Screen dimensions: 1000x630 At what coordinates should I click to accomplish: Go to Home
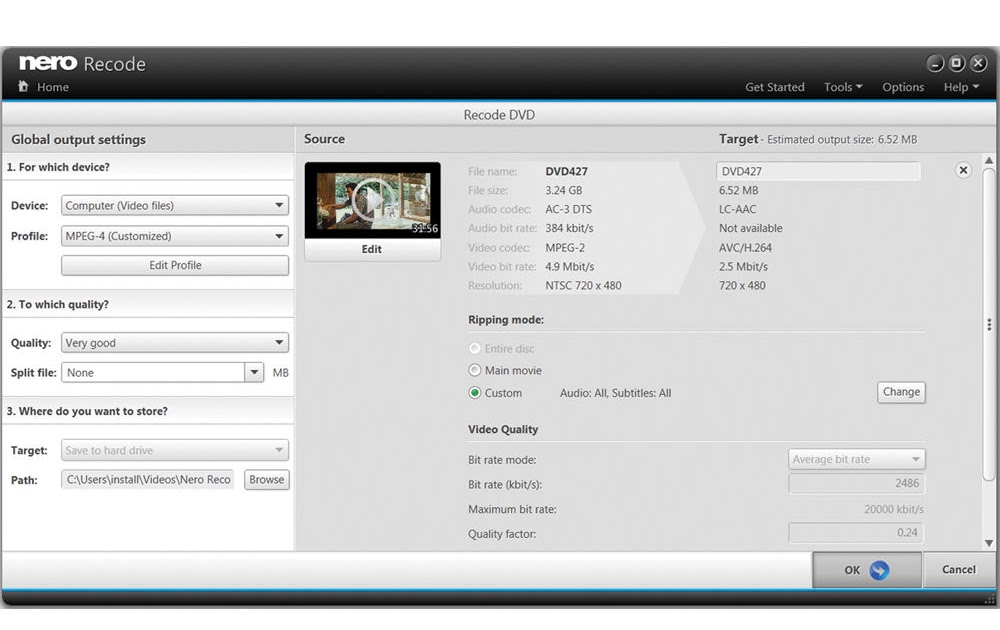click(52, 87)
